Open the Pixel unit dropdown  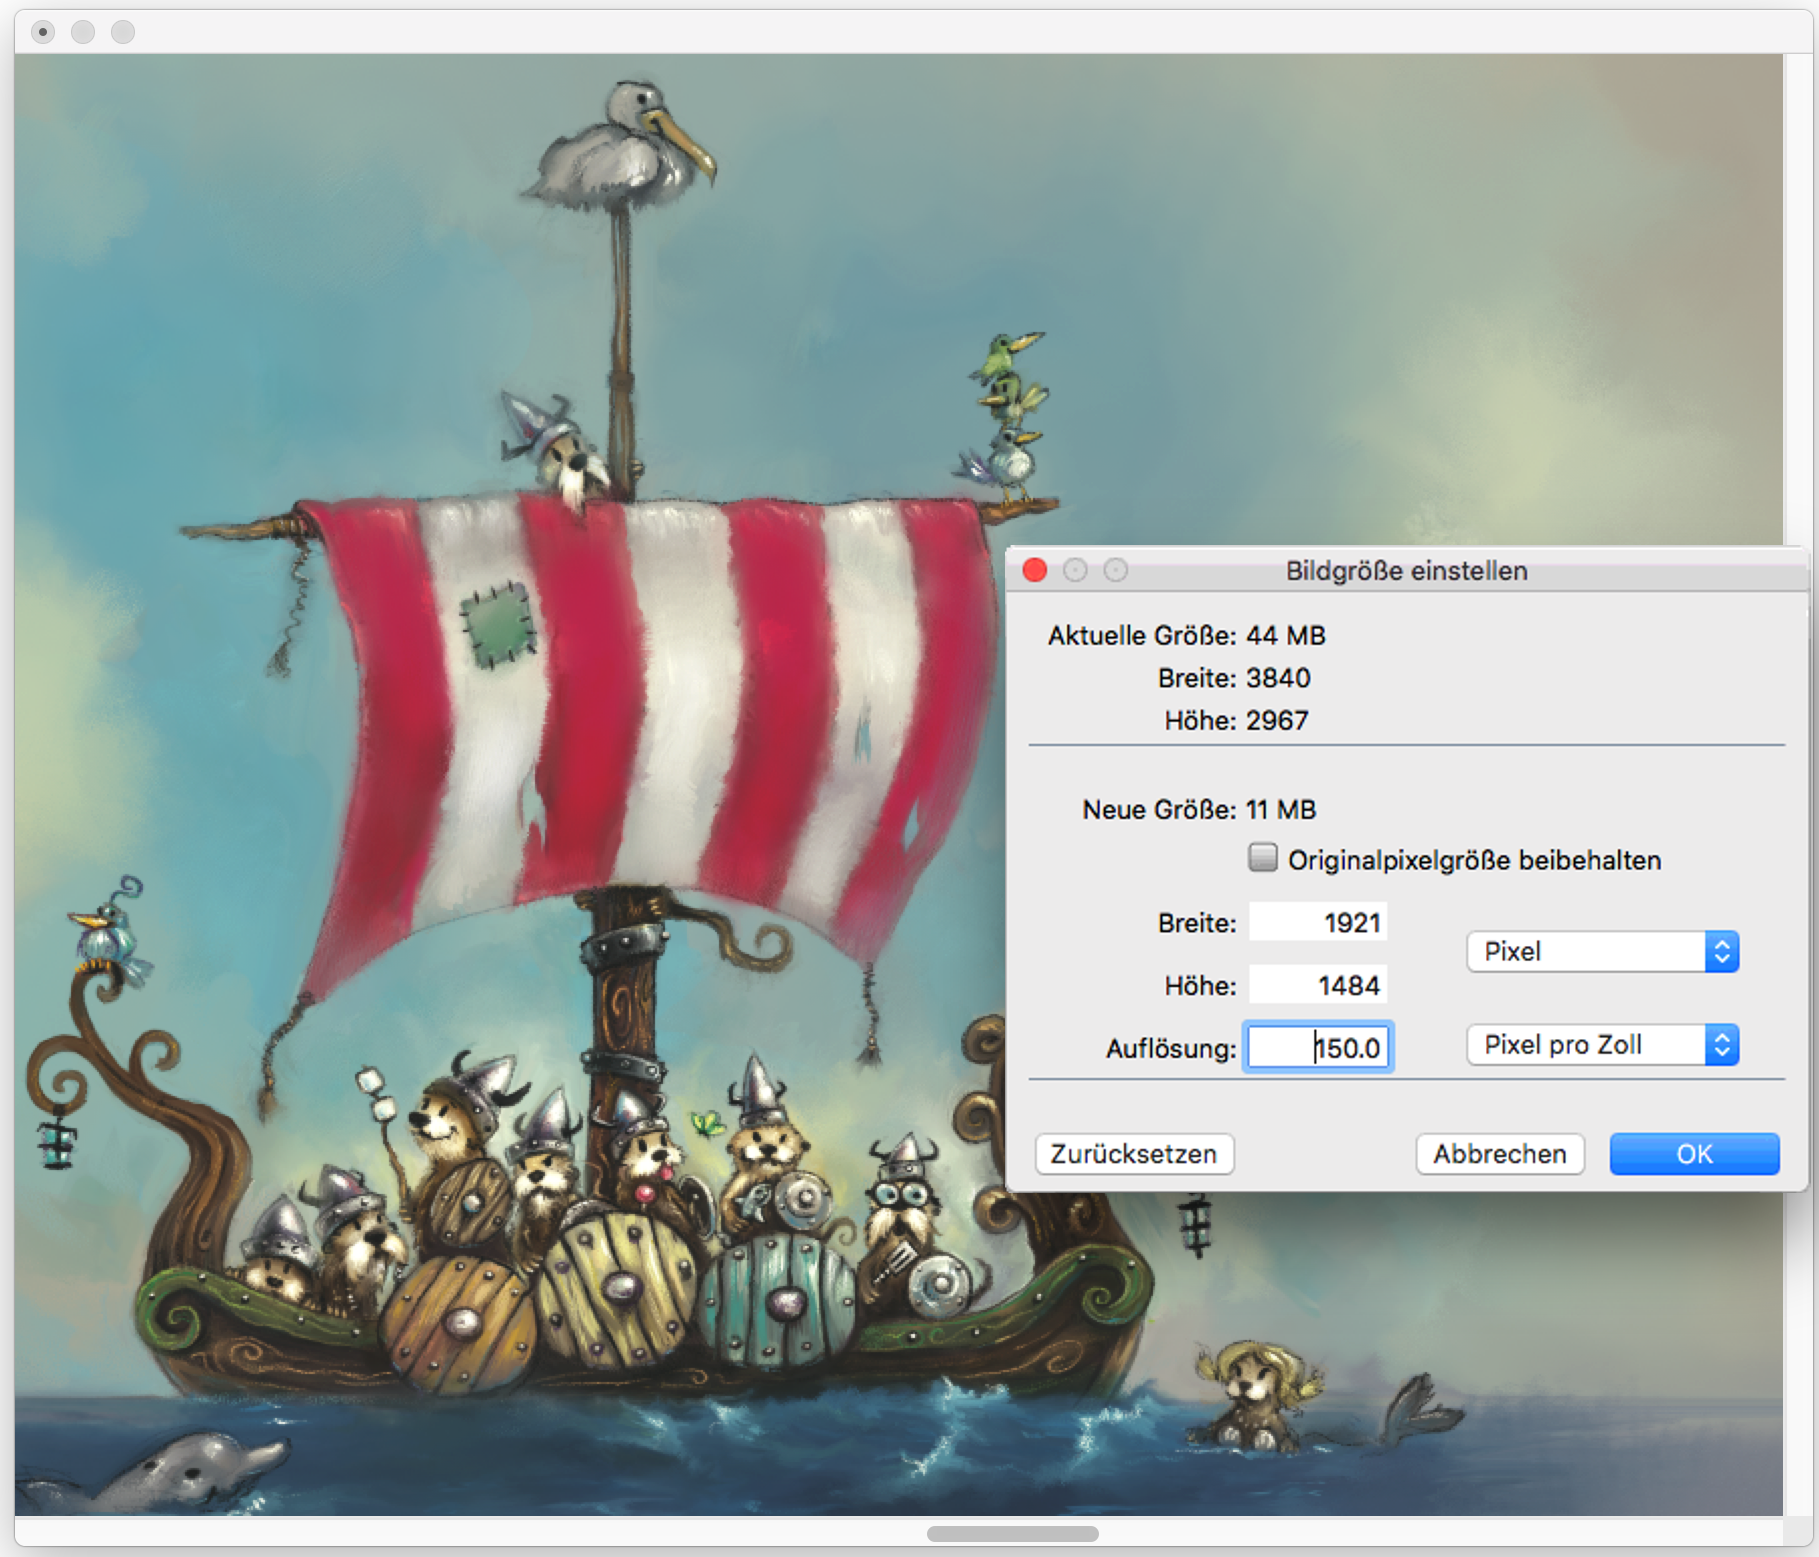[x=1602, y=951]
